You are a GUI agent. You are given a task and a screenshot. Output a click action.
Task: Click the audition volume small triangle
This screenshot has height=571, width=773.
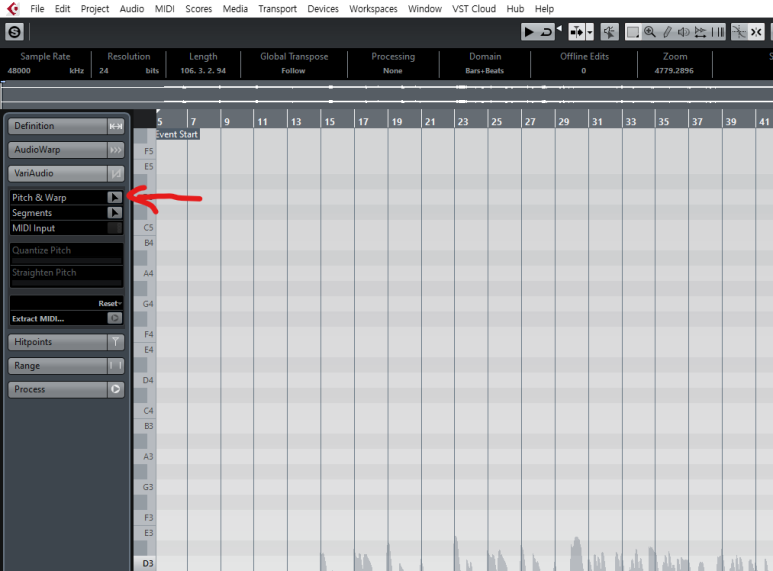(x=559, y=28)
